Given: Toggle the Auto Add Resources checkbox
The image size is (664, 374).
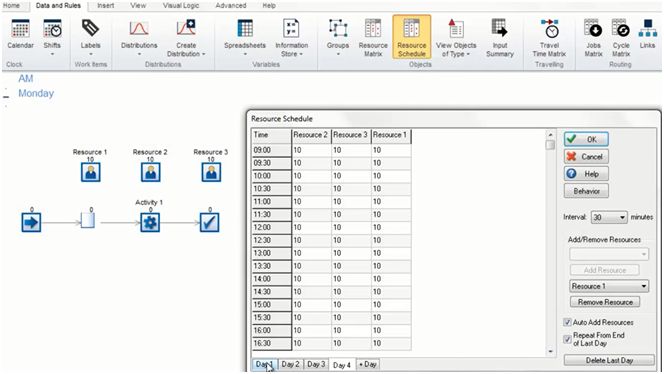Looking at the screenshot, I should (x=567, y=322).
